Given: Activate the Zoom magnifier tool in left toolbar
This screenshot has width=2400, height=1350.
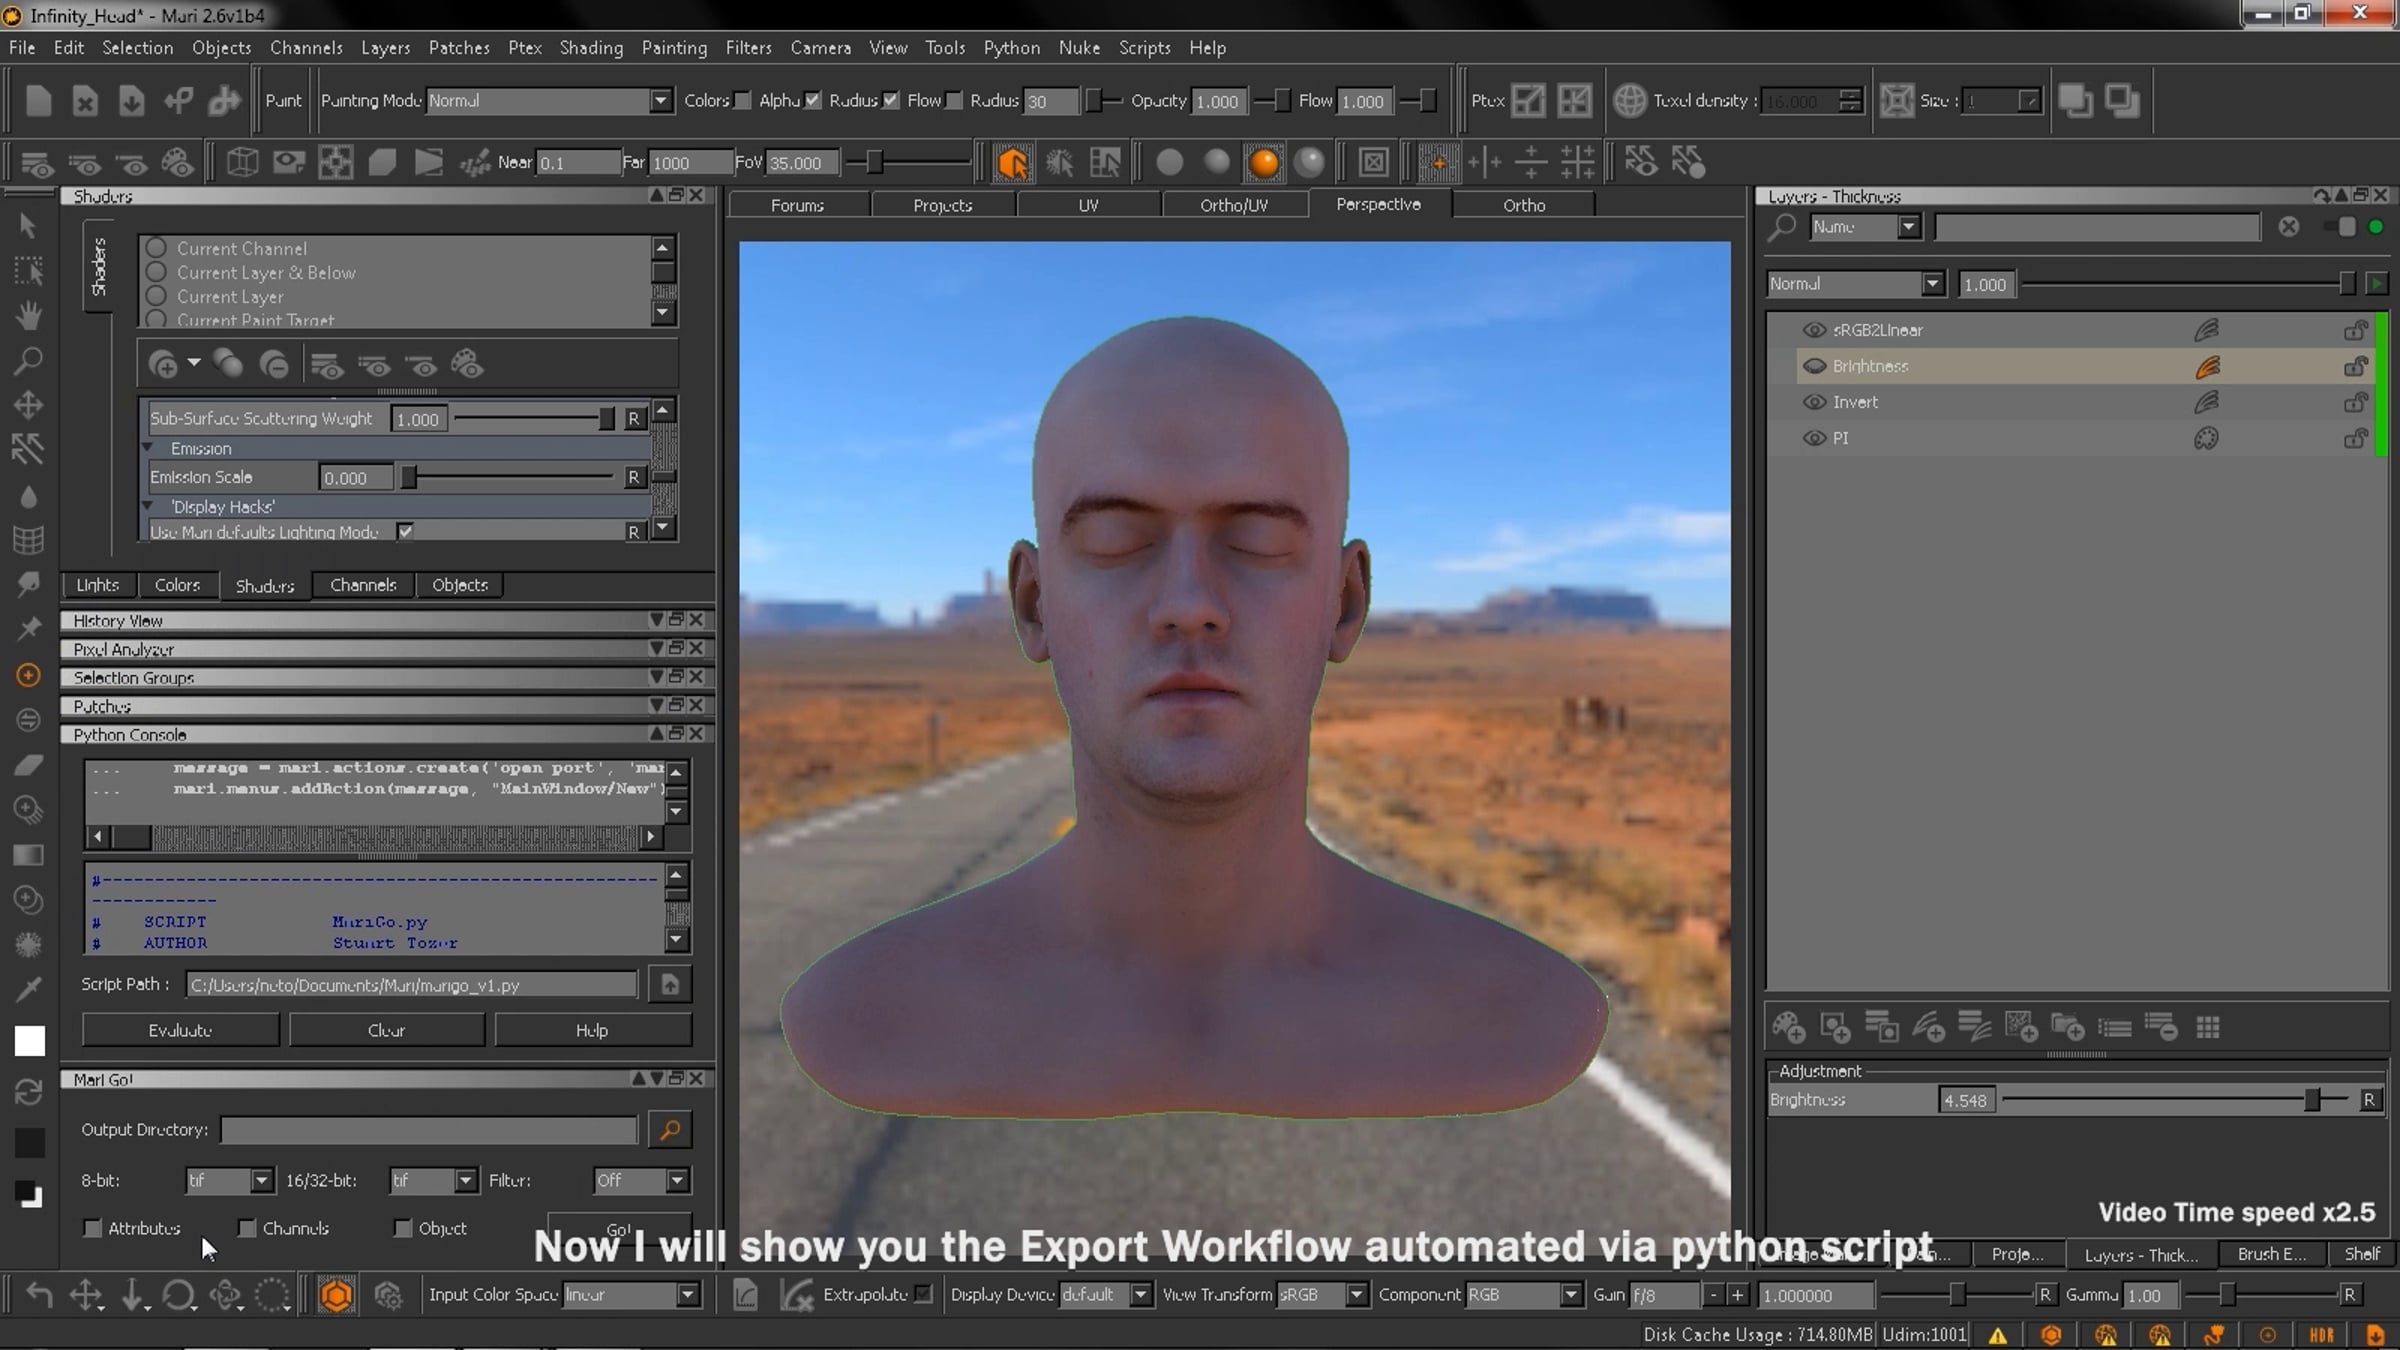Looking at the screenshot, I should click(28, 361).
